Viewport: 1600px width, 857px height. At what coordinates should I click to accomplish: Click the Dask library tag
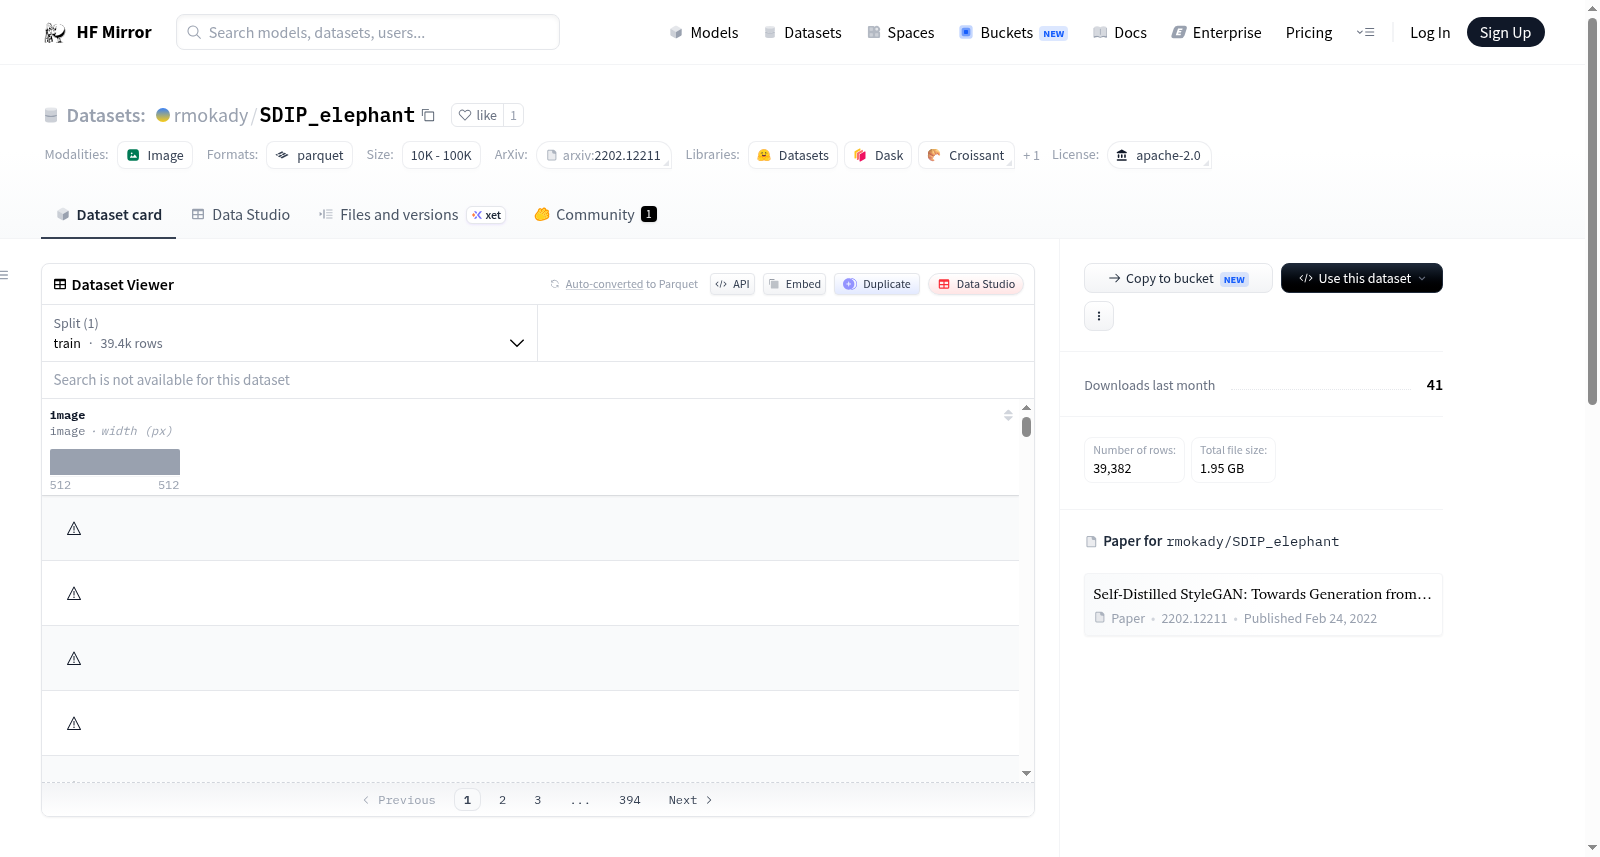coord(878,155)
